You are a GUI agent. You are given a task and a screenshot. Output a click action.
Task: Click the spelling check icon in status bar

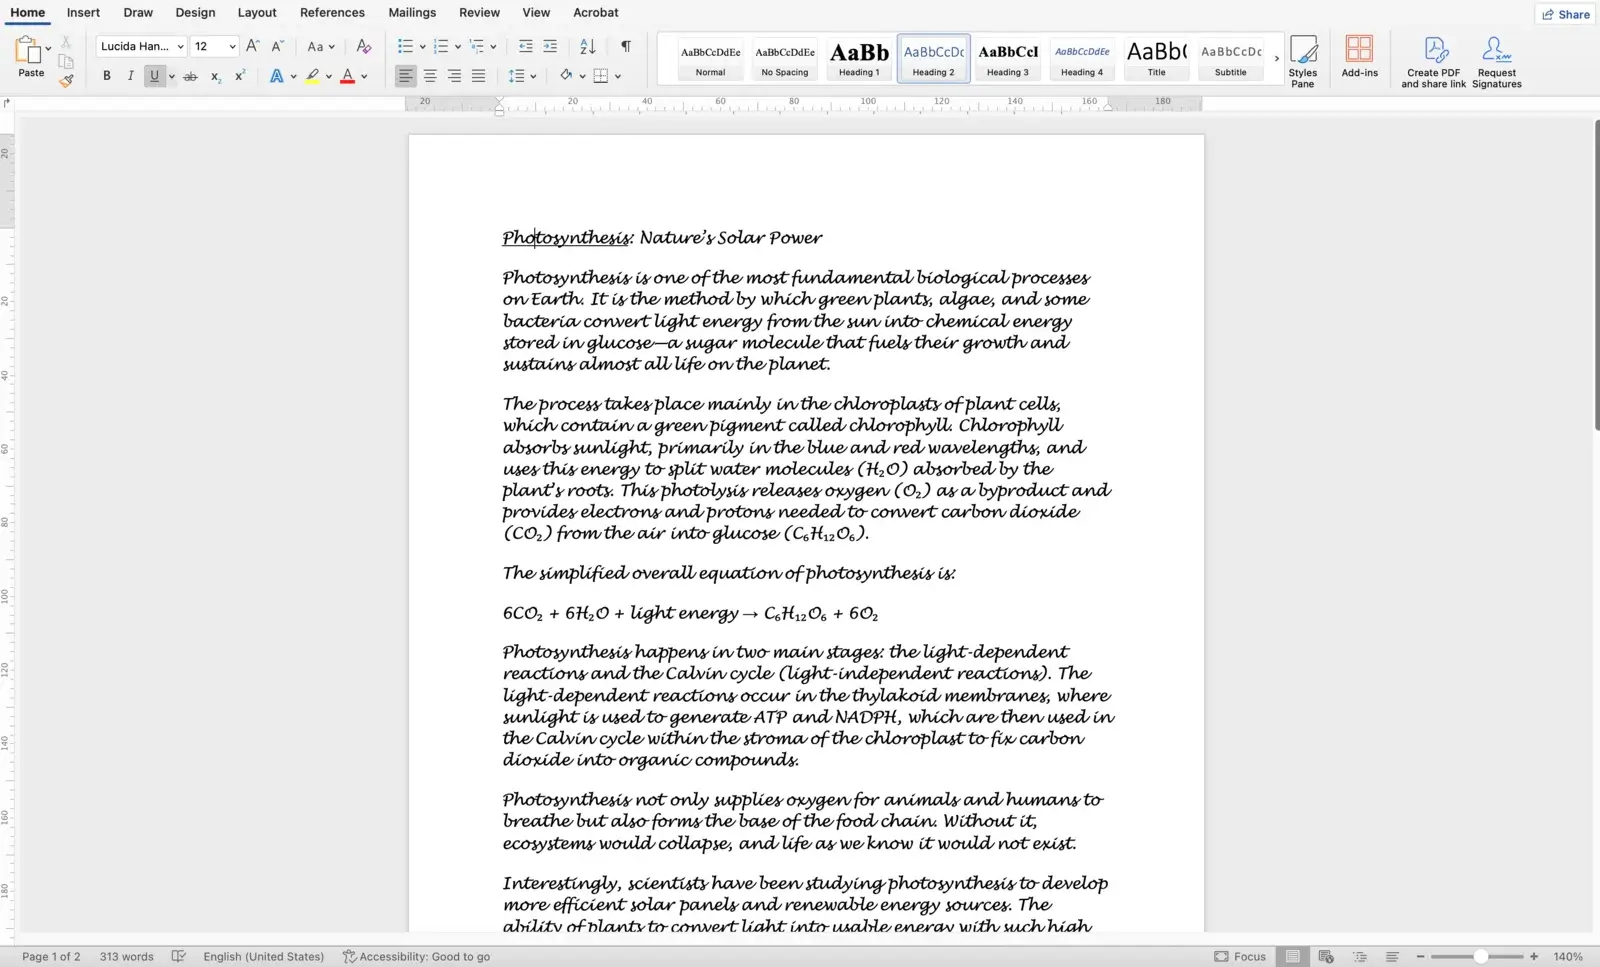point(179,957)
